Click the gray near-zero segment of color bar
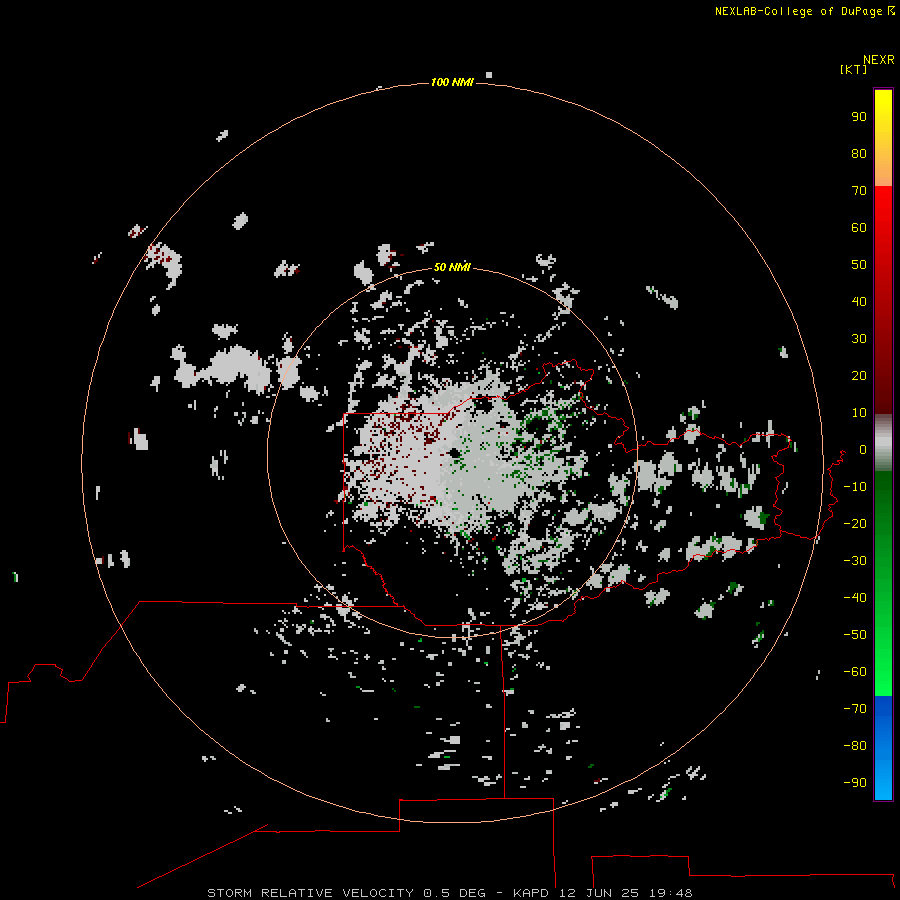The height and width of the screenshot is (900, 900). pos(883,443)
